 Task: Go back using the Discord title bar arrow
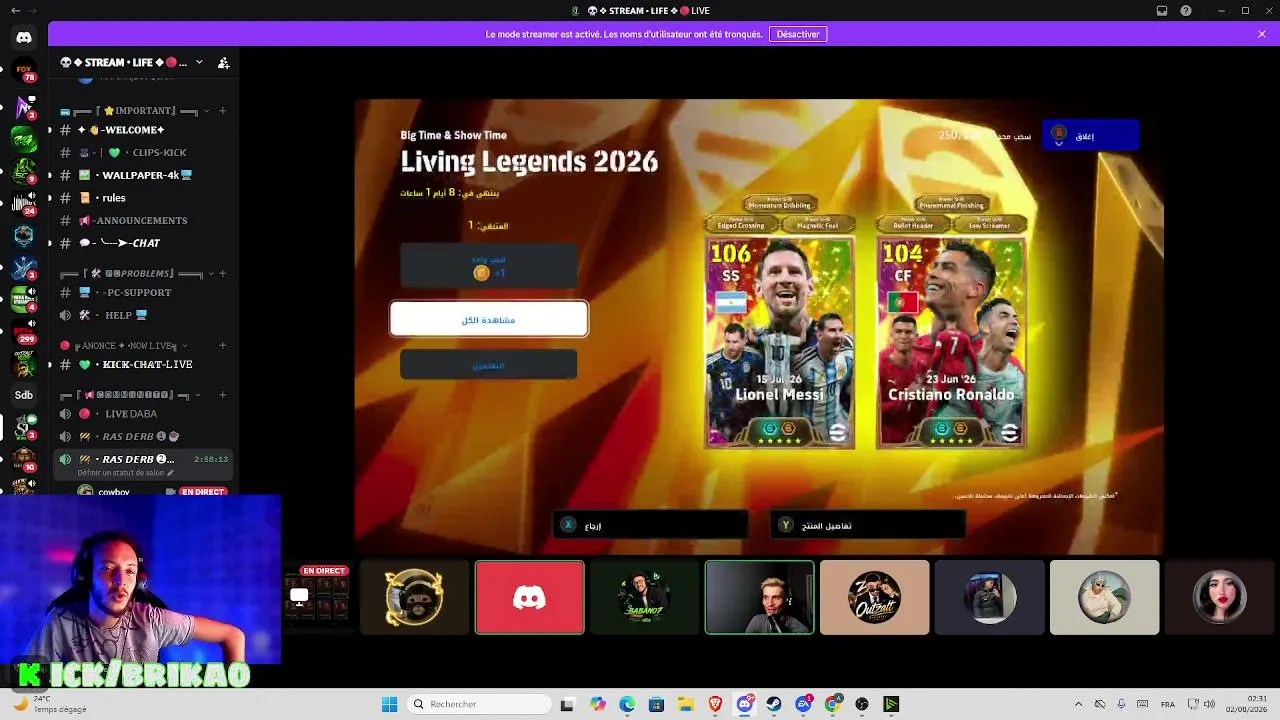coord(15,11)
